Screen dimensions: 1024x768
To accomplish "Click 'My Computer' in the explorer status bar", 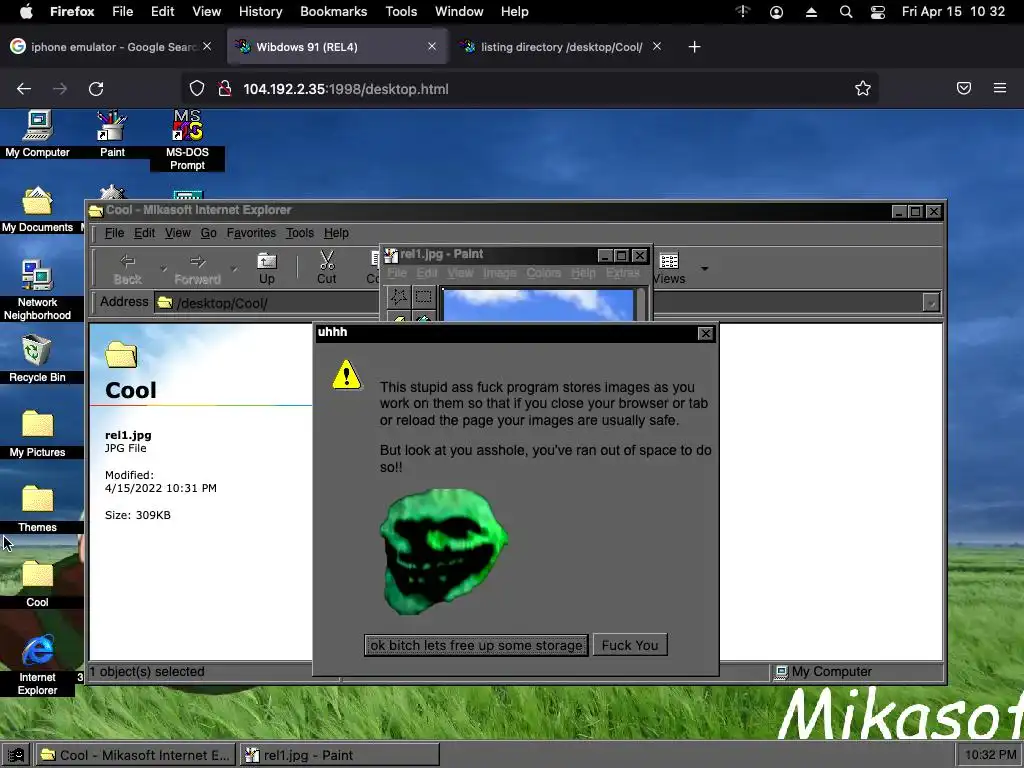I will (x=831, y=671).
